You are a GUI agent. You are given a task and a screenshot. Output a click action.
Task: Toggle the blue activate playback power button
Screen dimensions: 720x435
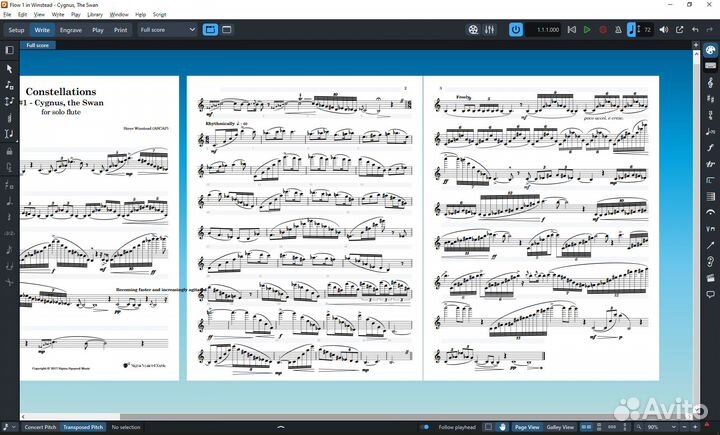click(x=516, y=30)
